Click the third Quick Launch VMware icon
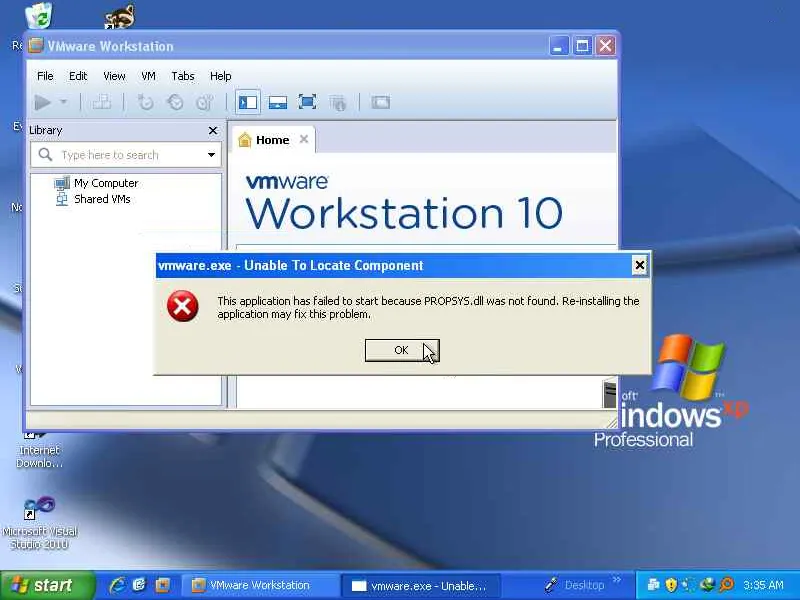This screenshot has width=800, height=600. (163, 585)
